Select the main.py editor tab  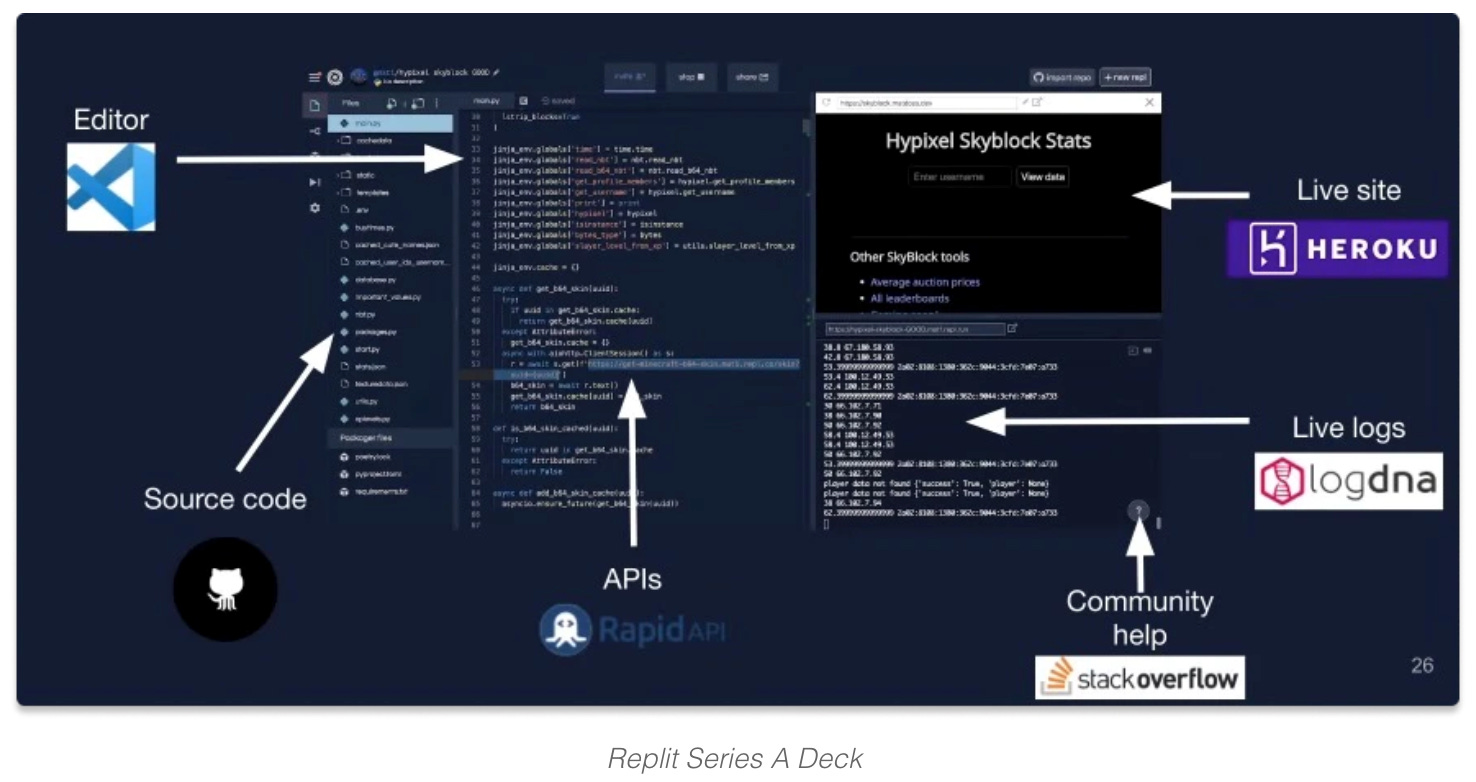click(x=485, y=101)
